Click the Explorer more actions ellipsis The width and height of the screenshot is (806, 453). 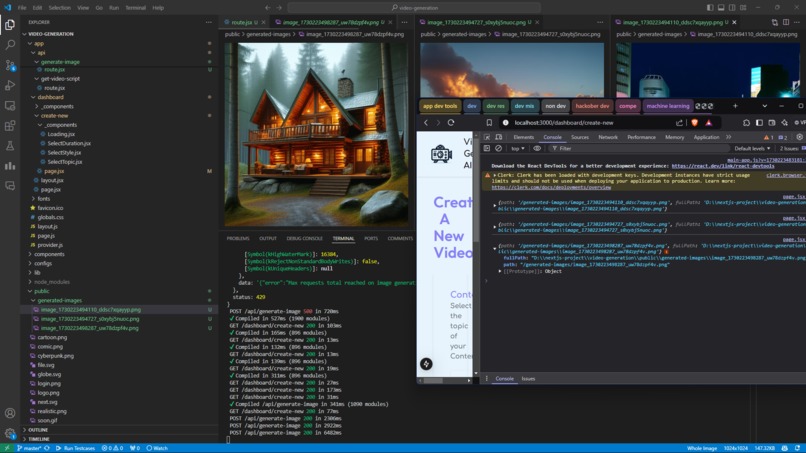(x=209, y=22)
